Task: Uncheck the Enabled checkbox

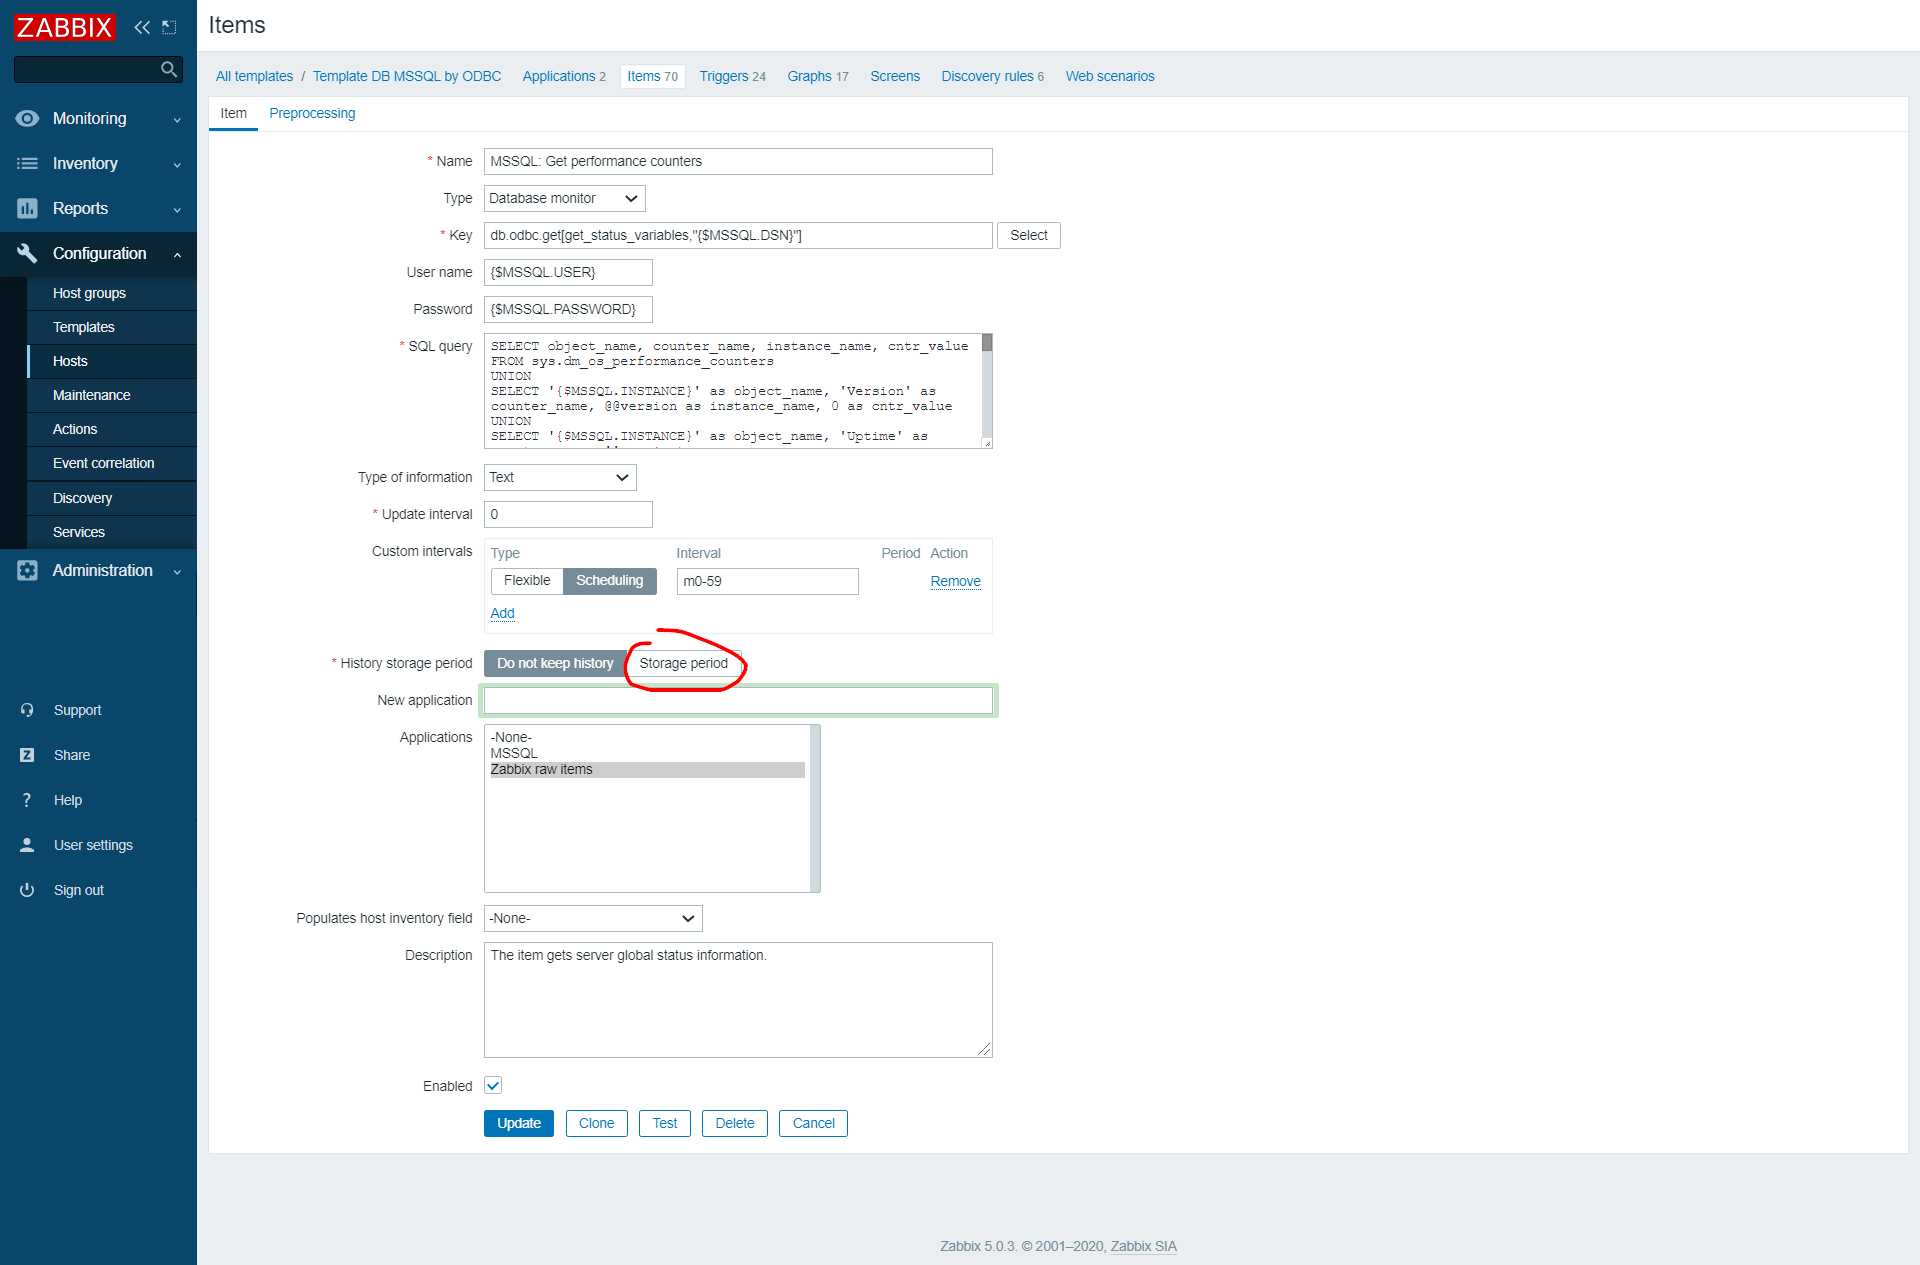Action: pyautogui.click(x=493, y=1086)
